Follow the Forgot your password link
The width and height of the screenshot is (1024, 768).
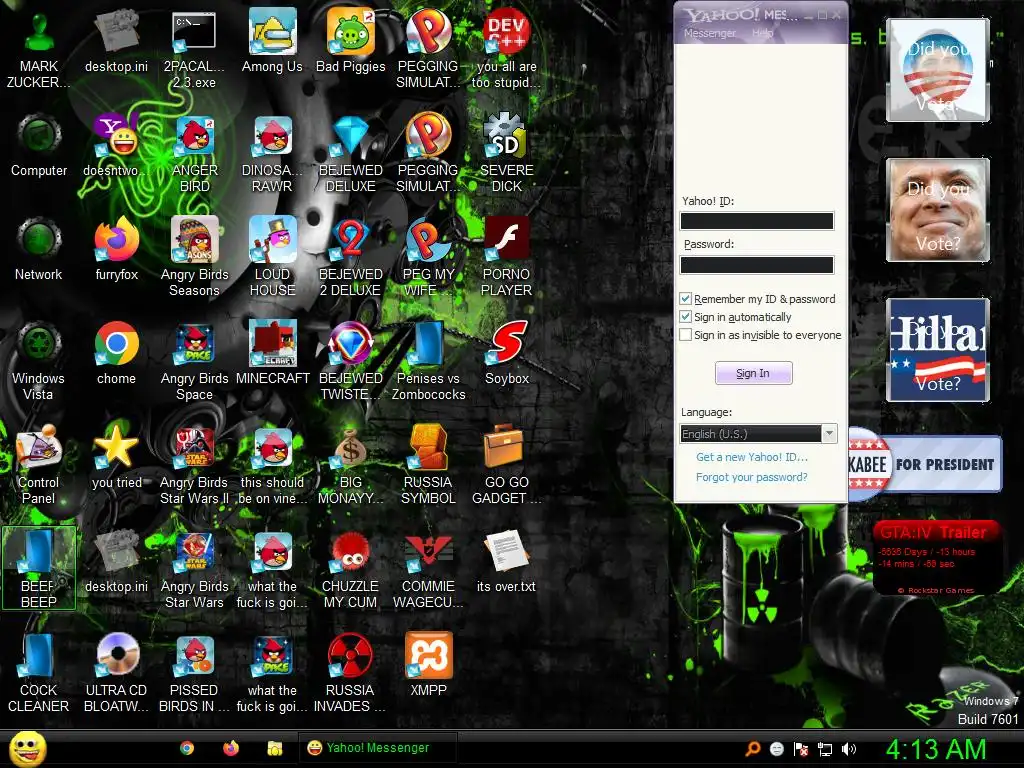[752, 477]
